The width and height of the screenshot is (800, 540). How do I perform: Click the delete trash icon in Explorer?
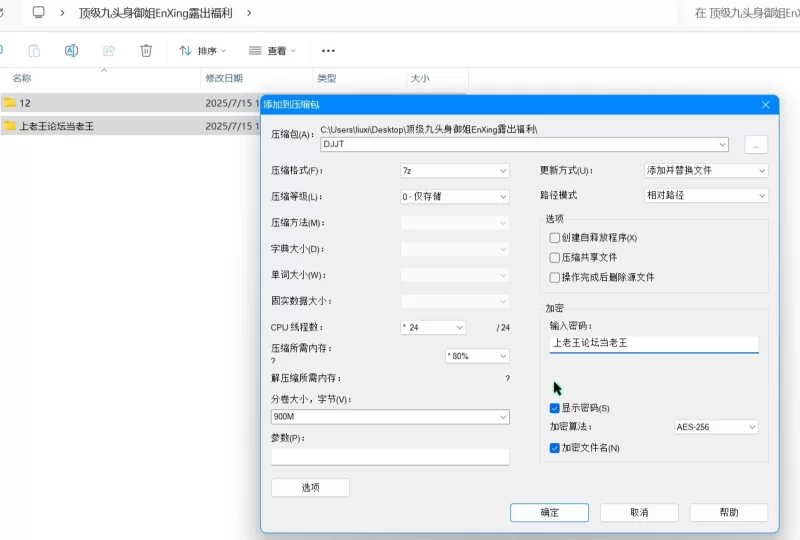pyautogui.click(x=146, y=51)
